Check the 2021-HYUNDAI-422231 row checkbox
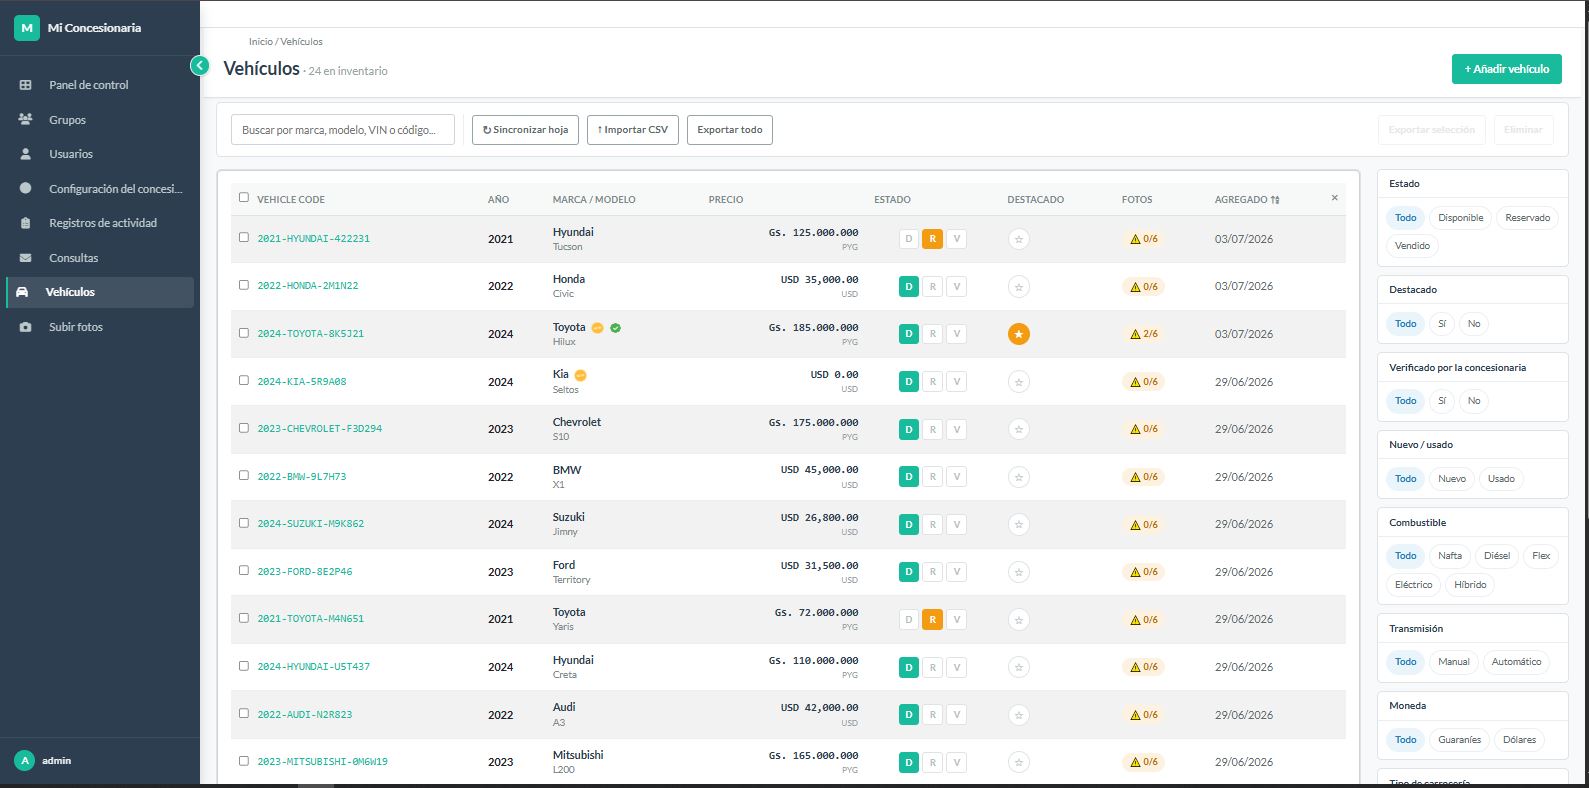1589x788 pixels. coord(244,237)
